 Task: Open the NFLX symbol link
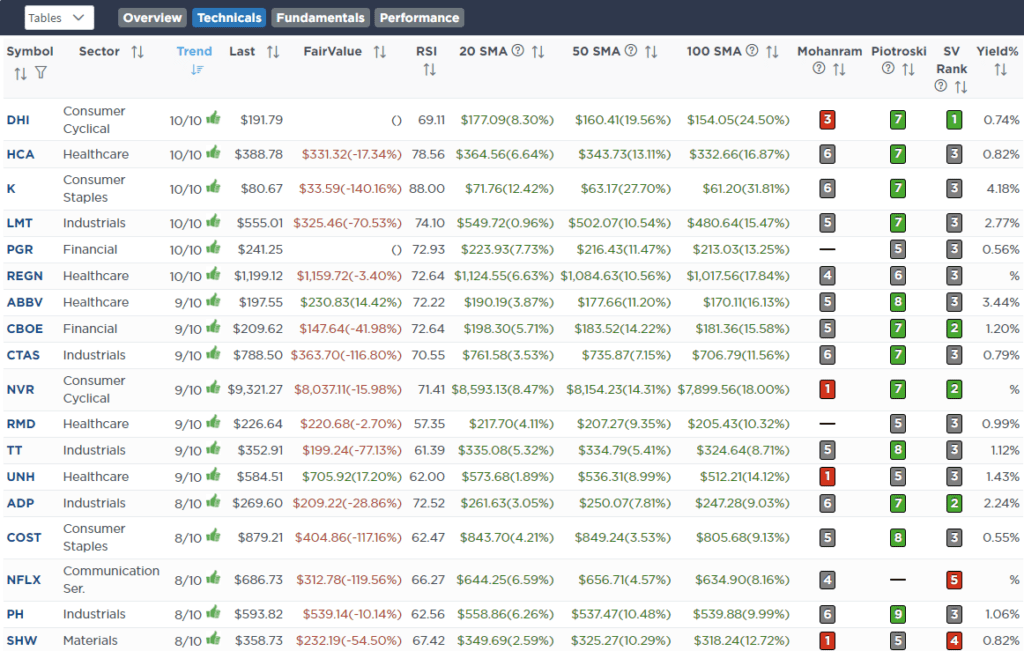(x=24, y=580)
